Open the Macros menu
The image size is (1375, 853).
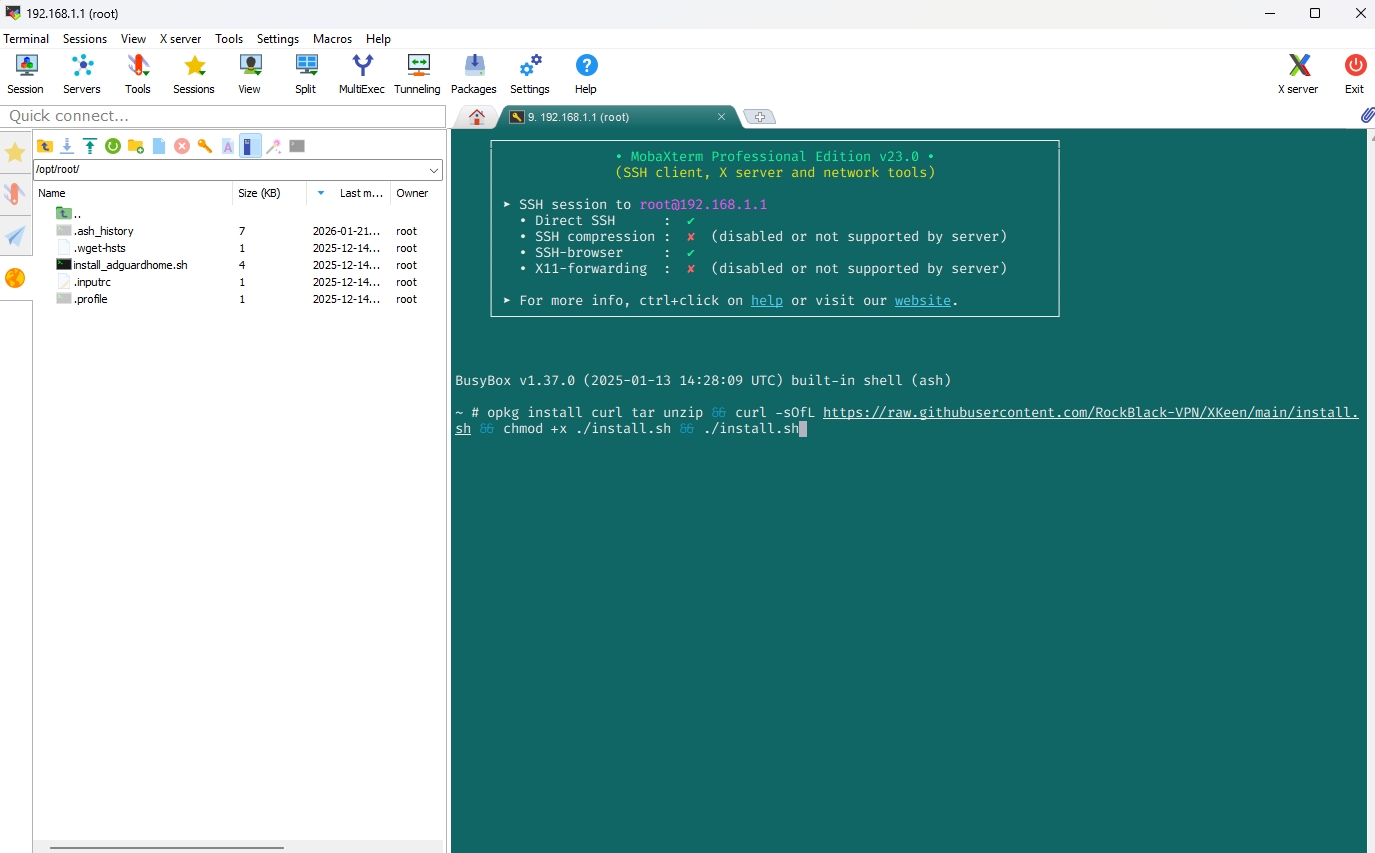(332, 39)
